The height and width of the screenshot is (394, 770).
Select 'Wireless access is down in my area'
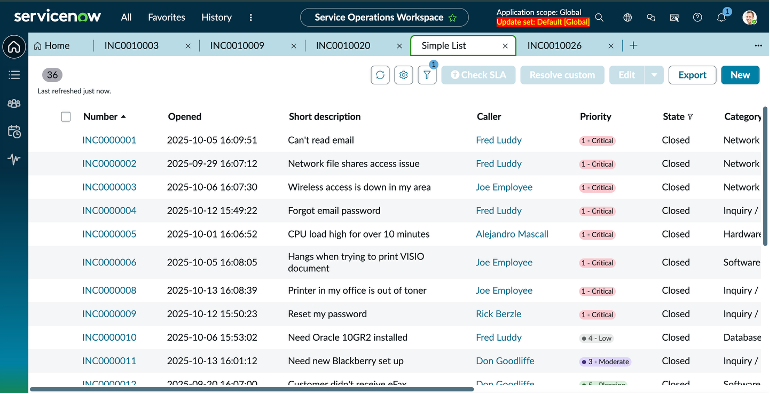[x=359, y=187]
